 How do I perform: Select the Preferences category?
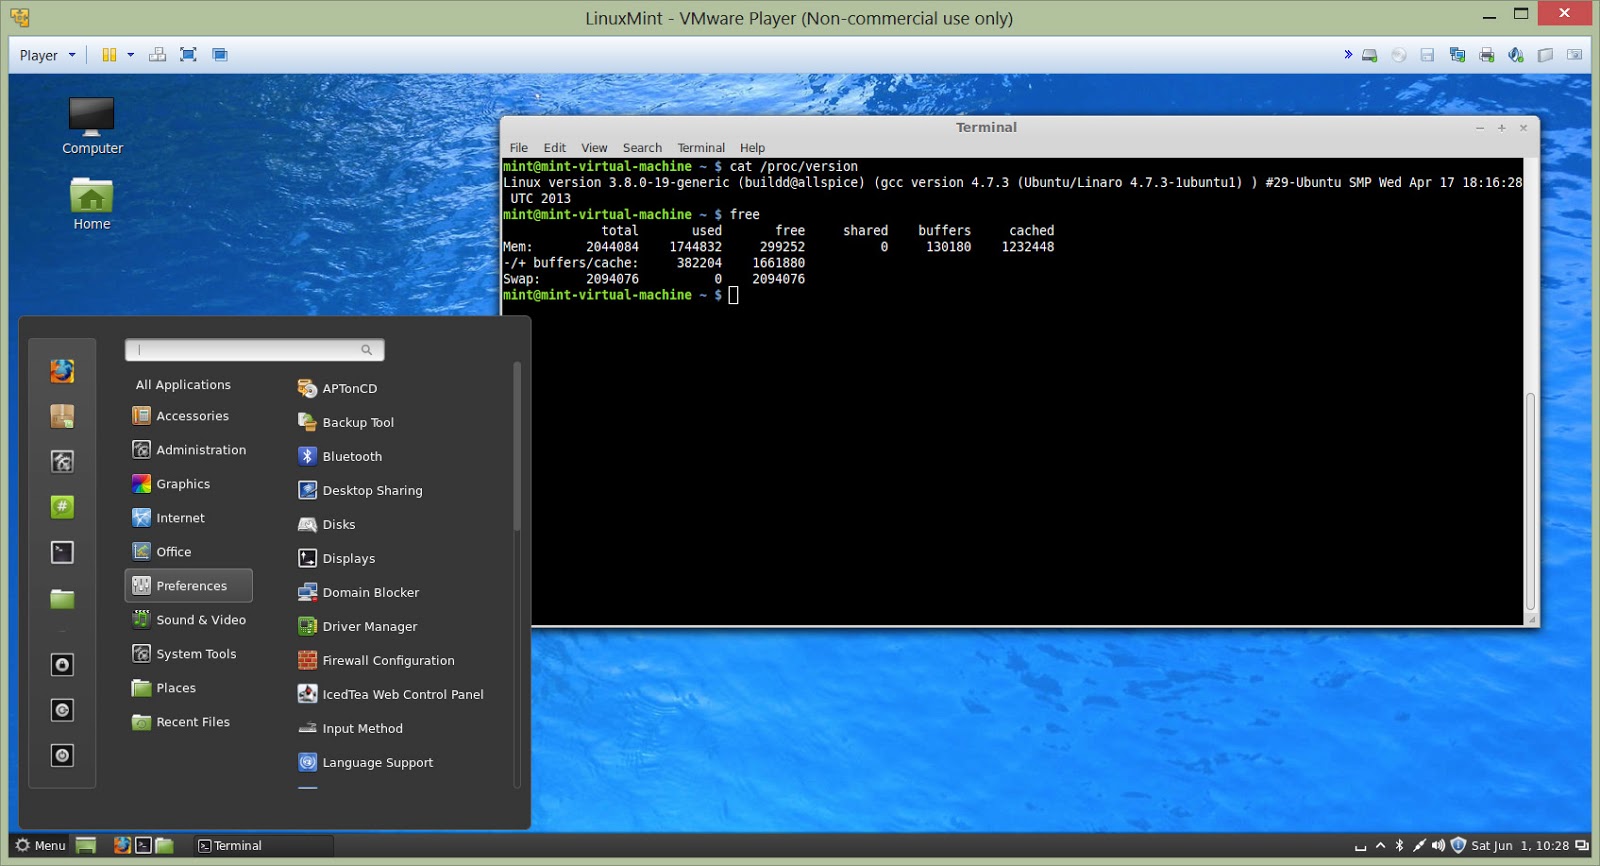click(188, 586)
